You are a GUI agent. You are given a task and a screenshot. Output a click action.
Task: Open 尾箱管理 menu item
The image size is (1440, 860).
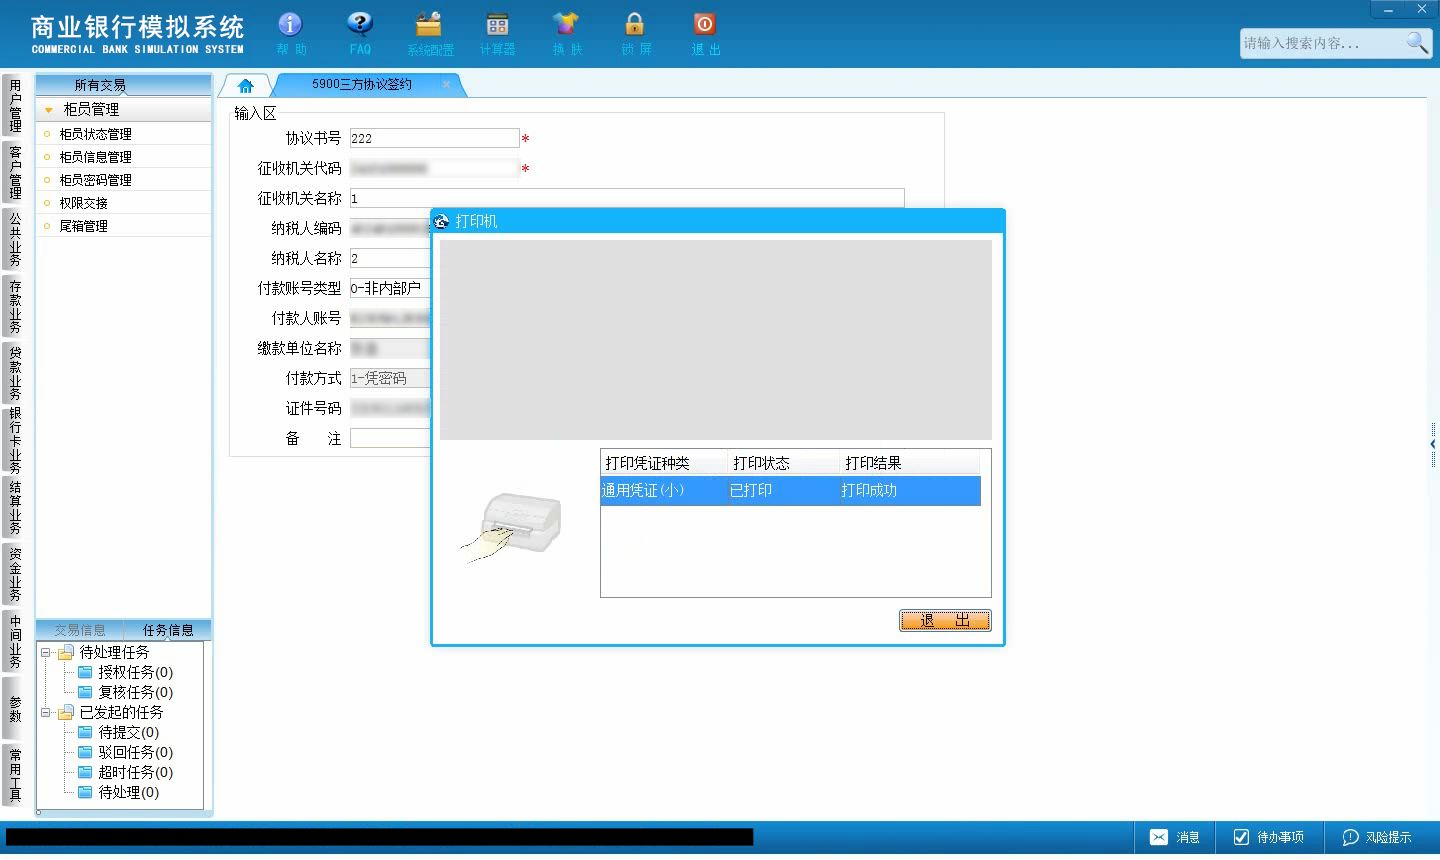(83, 226)
